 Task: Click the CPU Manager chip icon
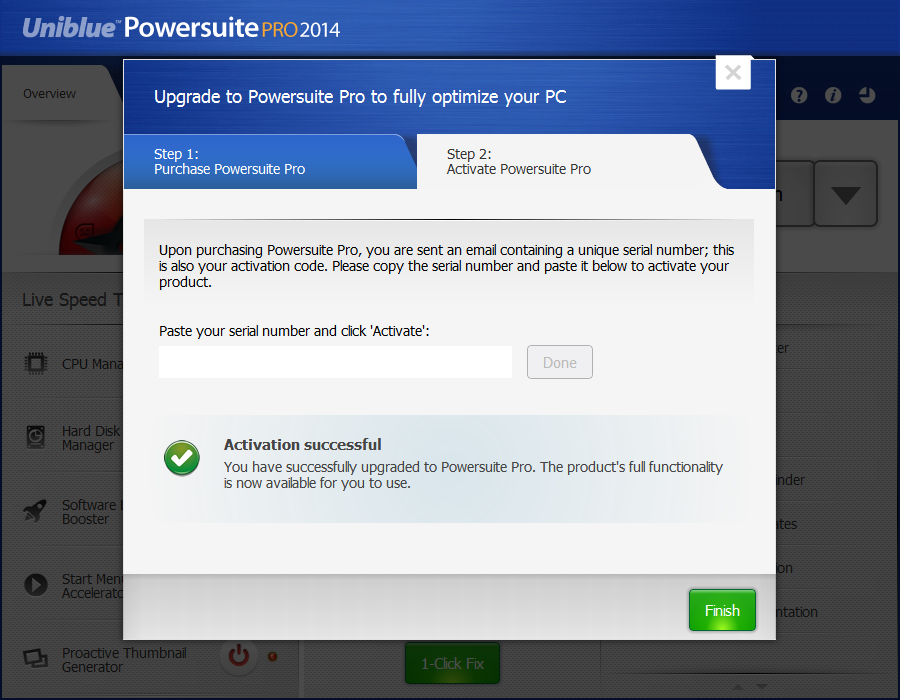36,363
